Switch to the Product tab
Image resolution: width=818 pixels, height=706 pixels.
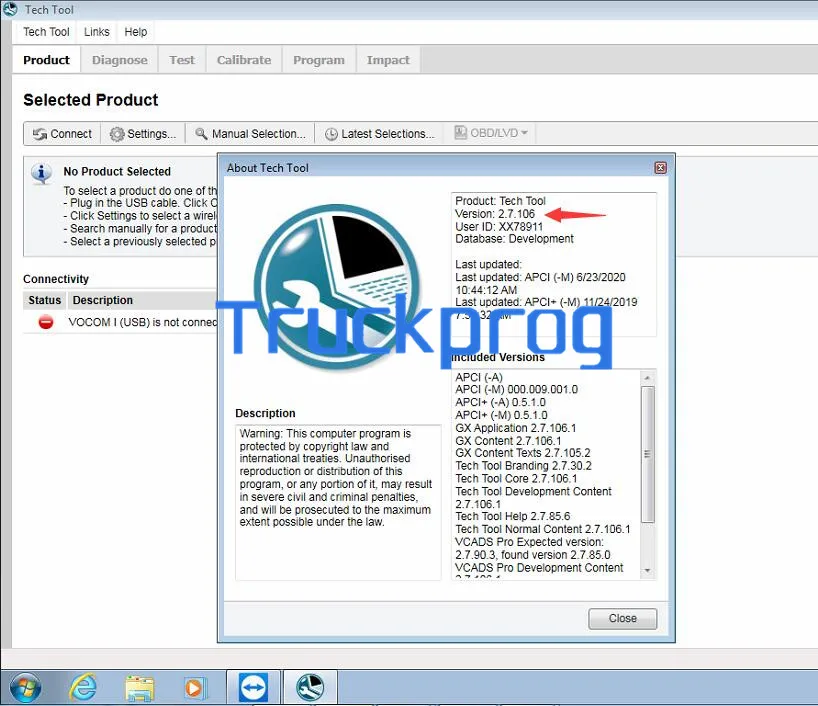point(46,60)
